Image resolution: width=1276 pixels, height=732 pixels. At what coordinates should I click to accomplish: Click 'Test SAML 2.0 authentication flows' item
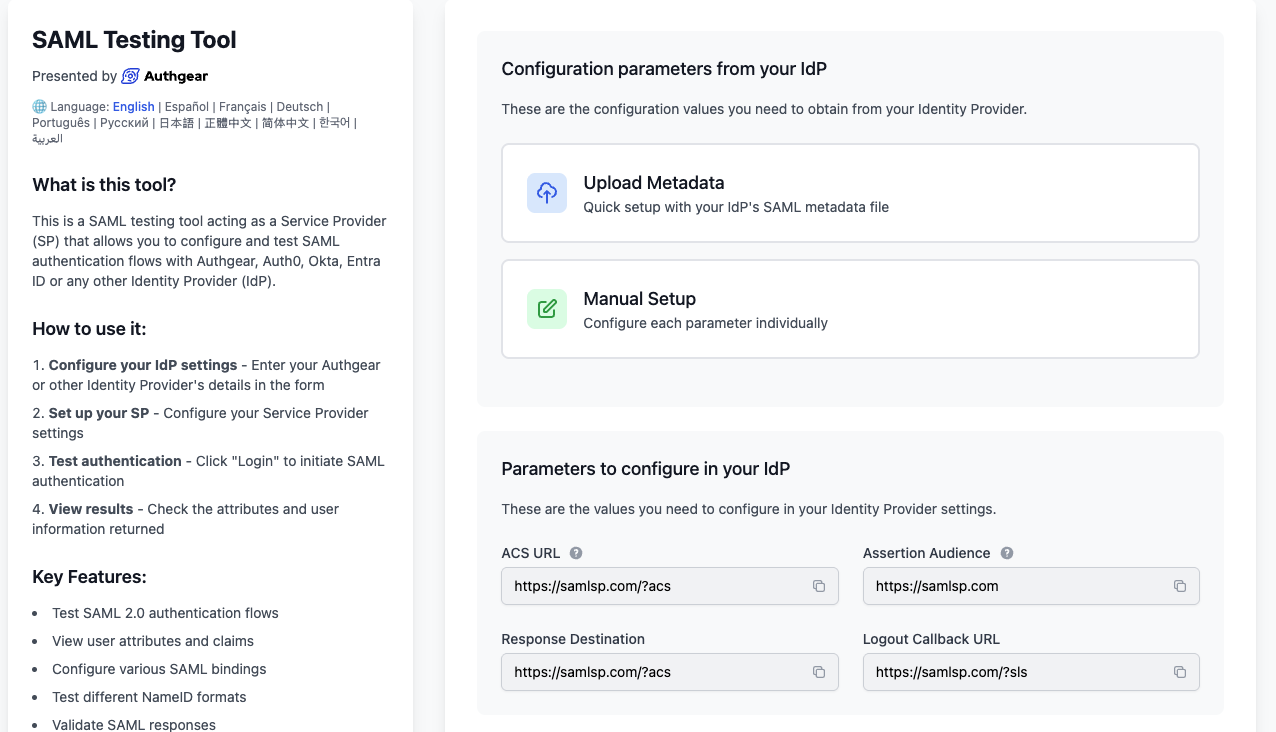tap(166, 613)
